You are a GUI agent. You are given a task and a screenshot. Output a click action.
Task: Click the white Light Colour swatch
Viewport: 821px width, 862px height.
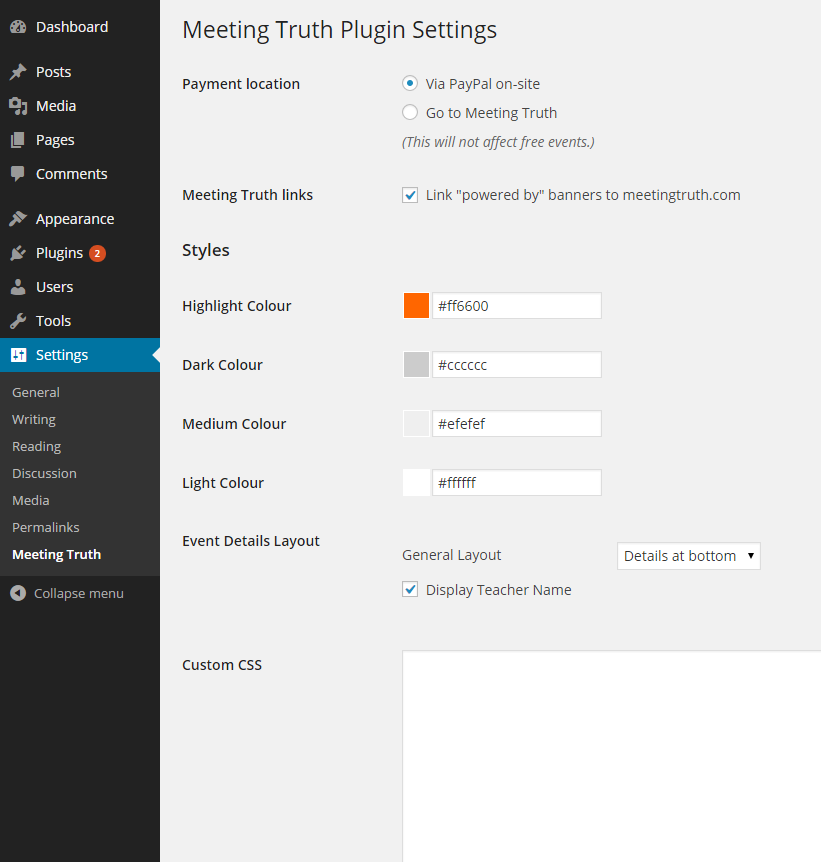(416, 483)
